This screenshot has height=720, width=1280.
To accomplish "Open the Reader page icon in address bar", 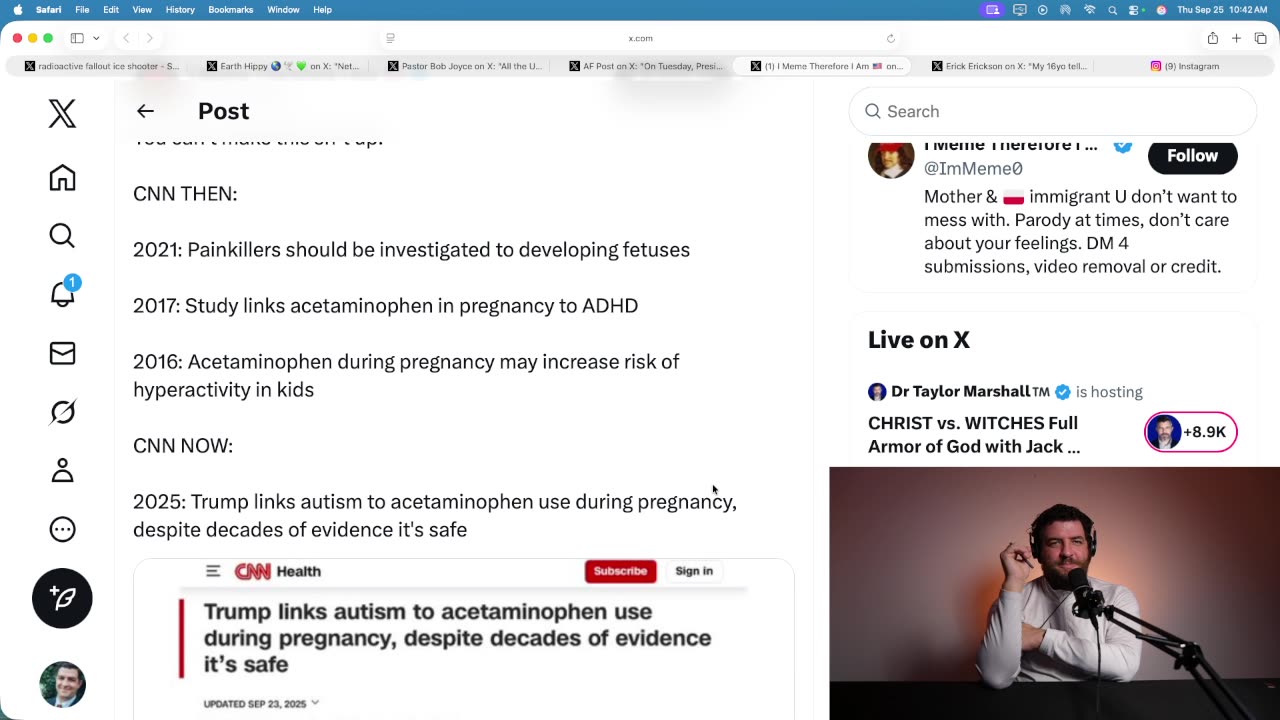I will 390,38.
